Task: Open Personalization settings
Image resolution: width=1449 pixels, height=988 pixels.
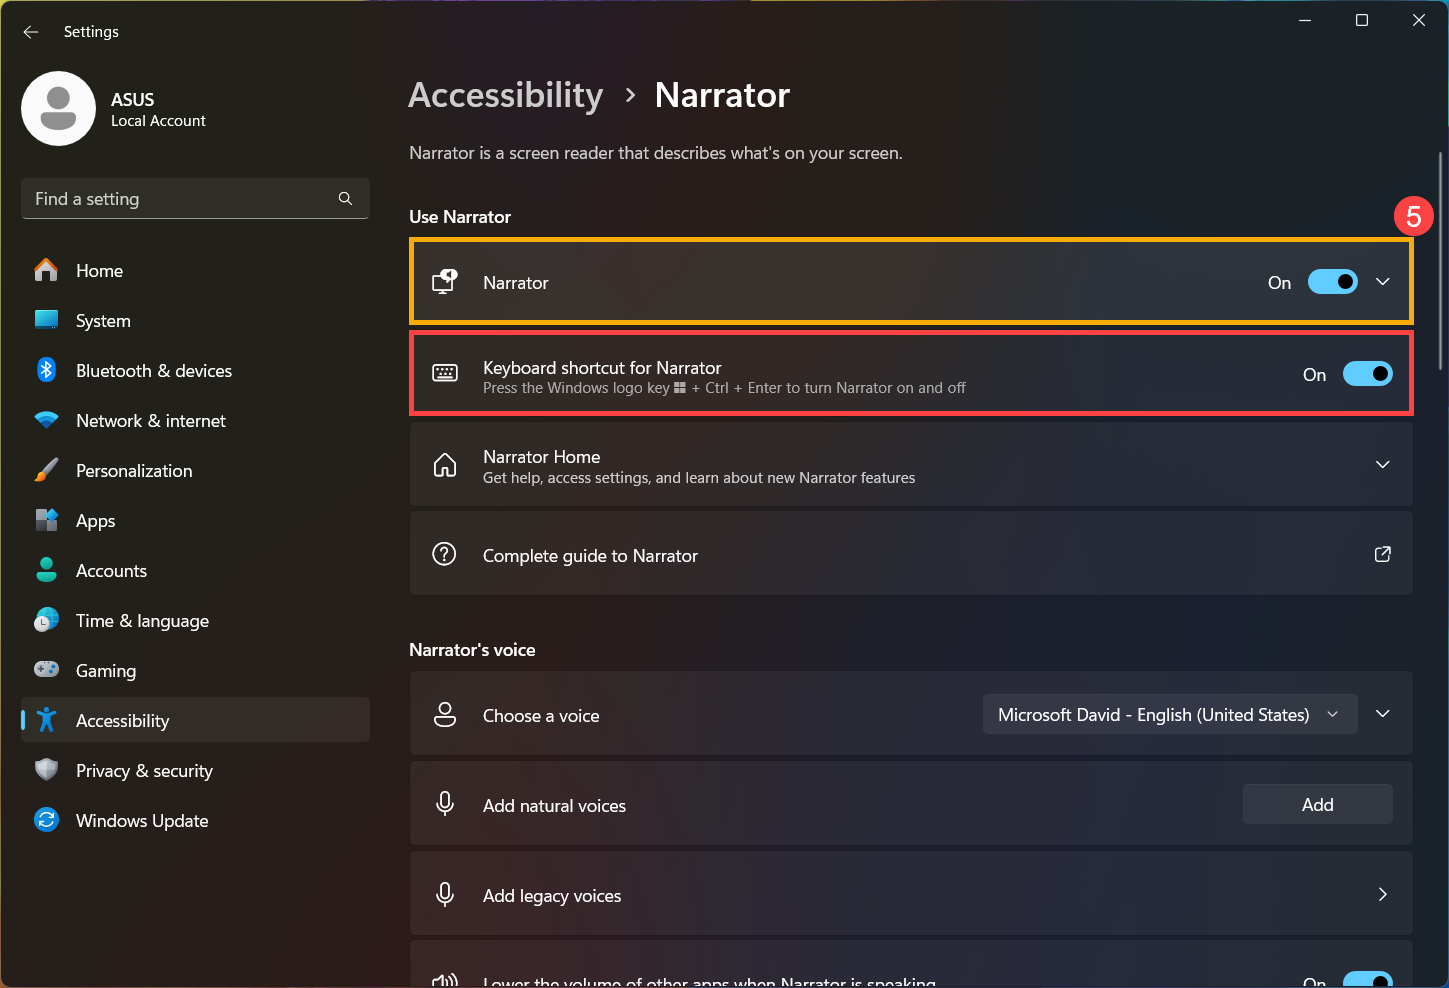Action: pyautogui.click(x=195, y=470)
